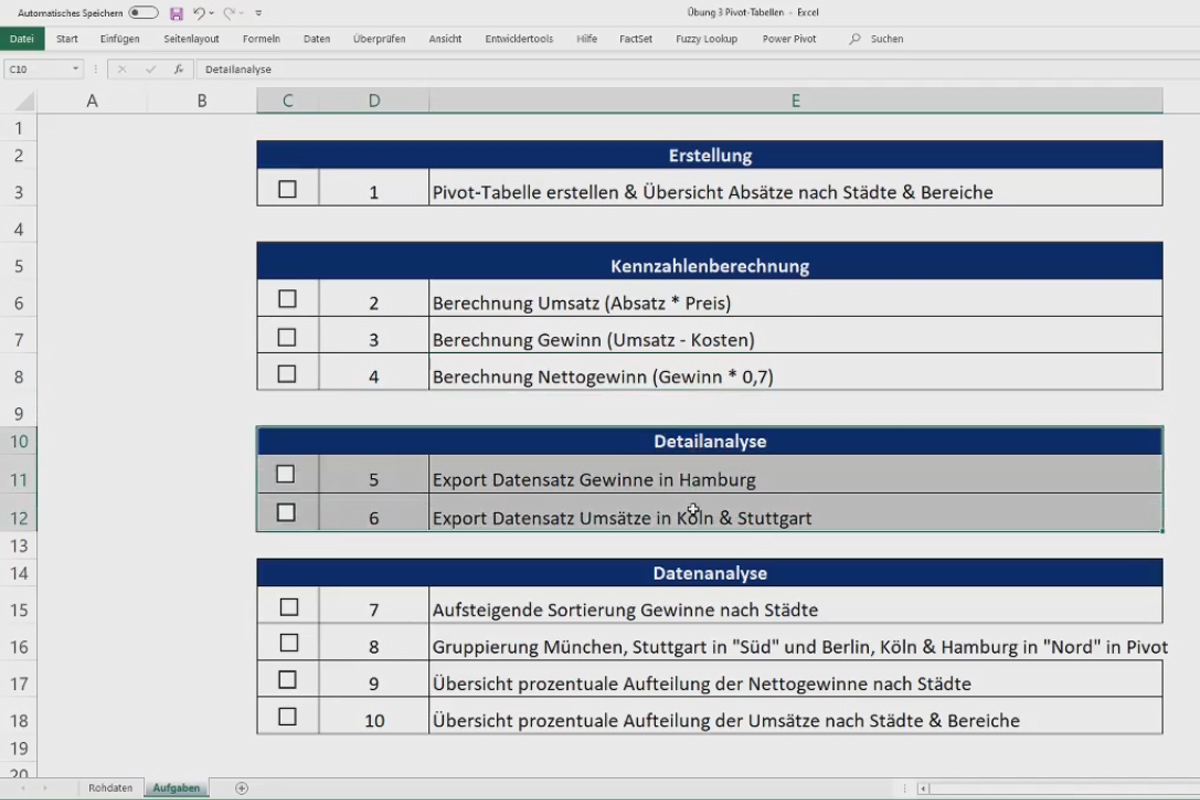
Task: Click the Undo arrow icon
Action: (198, 13)
